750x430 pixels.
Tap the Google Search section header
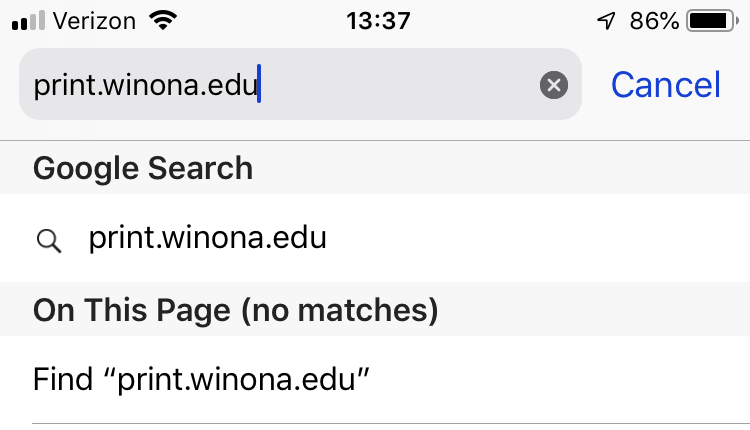pos(143,168)
